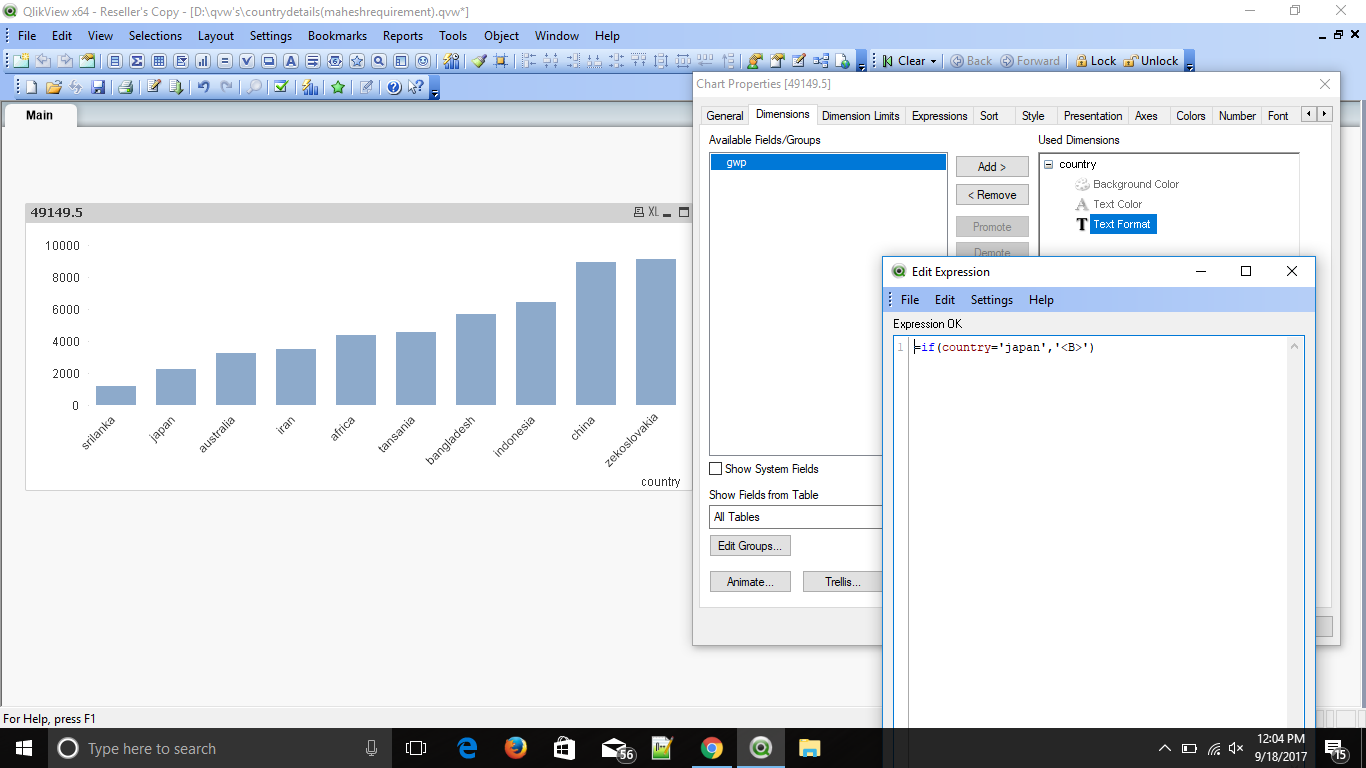Click inside the expression editor text
Screen dimensions: 1366x768
(1004, 347)
